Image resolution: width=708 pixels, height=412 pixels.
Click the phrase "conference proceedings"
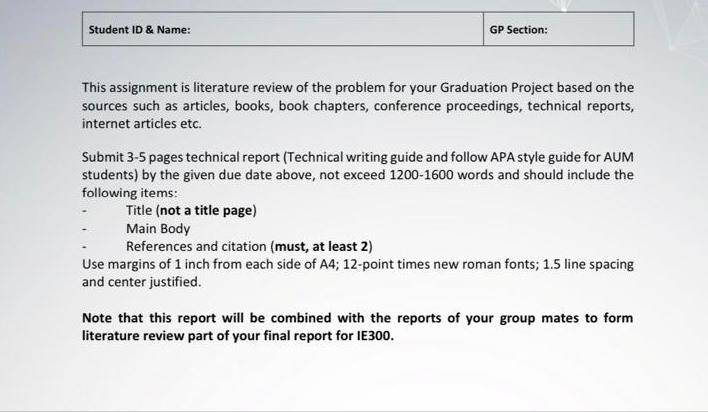coord(447,106)
